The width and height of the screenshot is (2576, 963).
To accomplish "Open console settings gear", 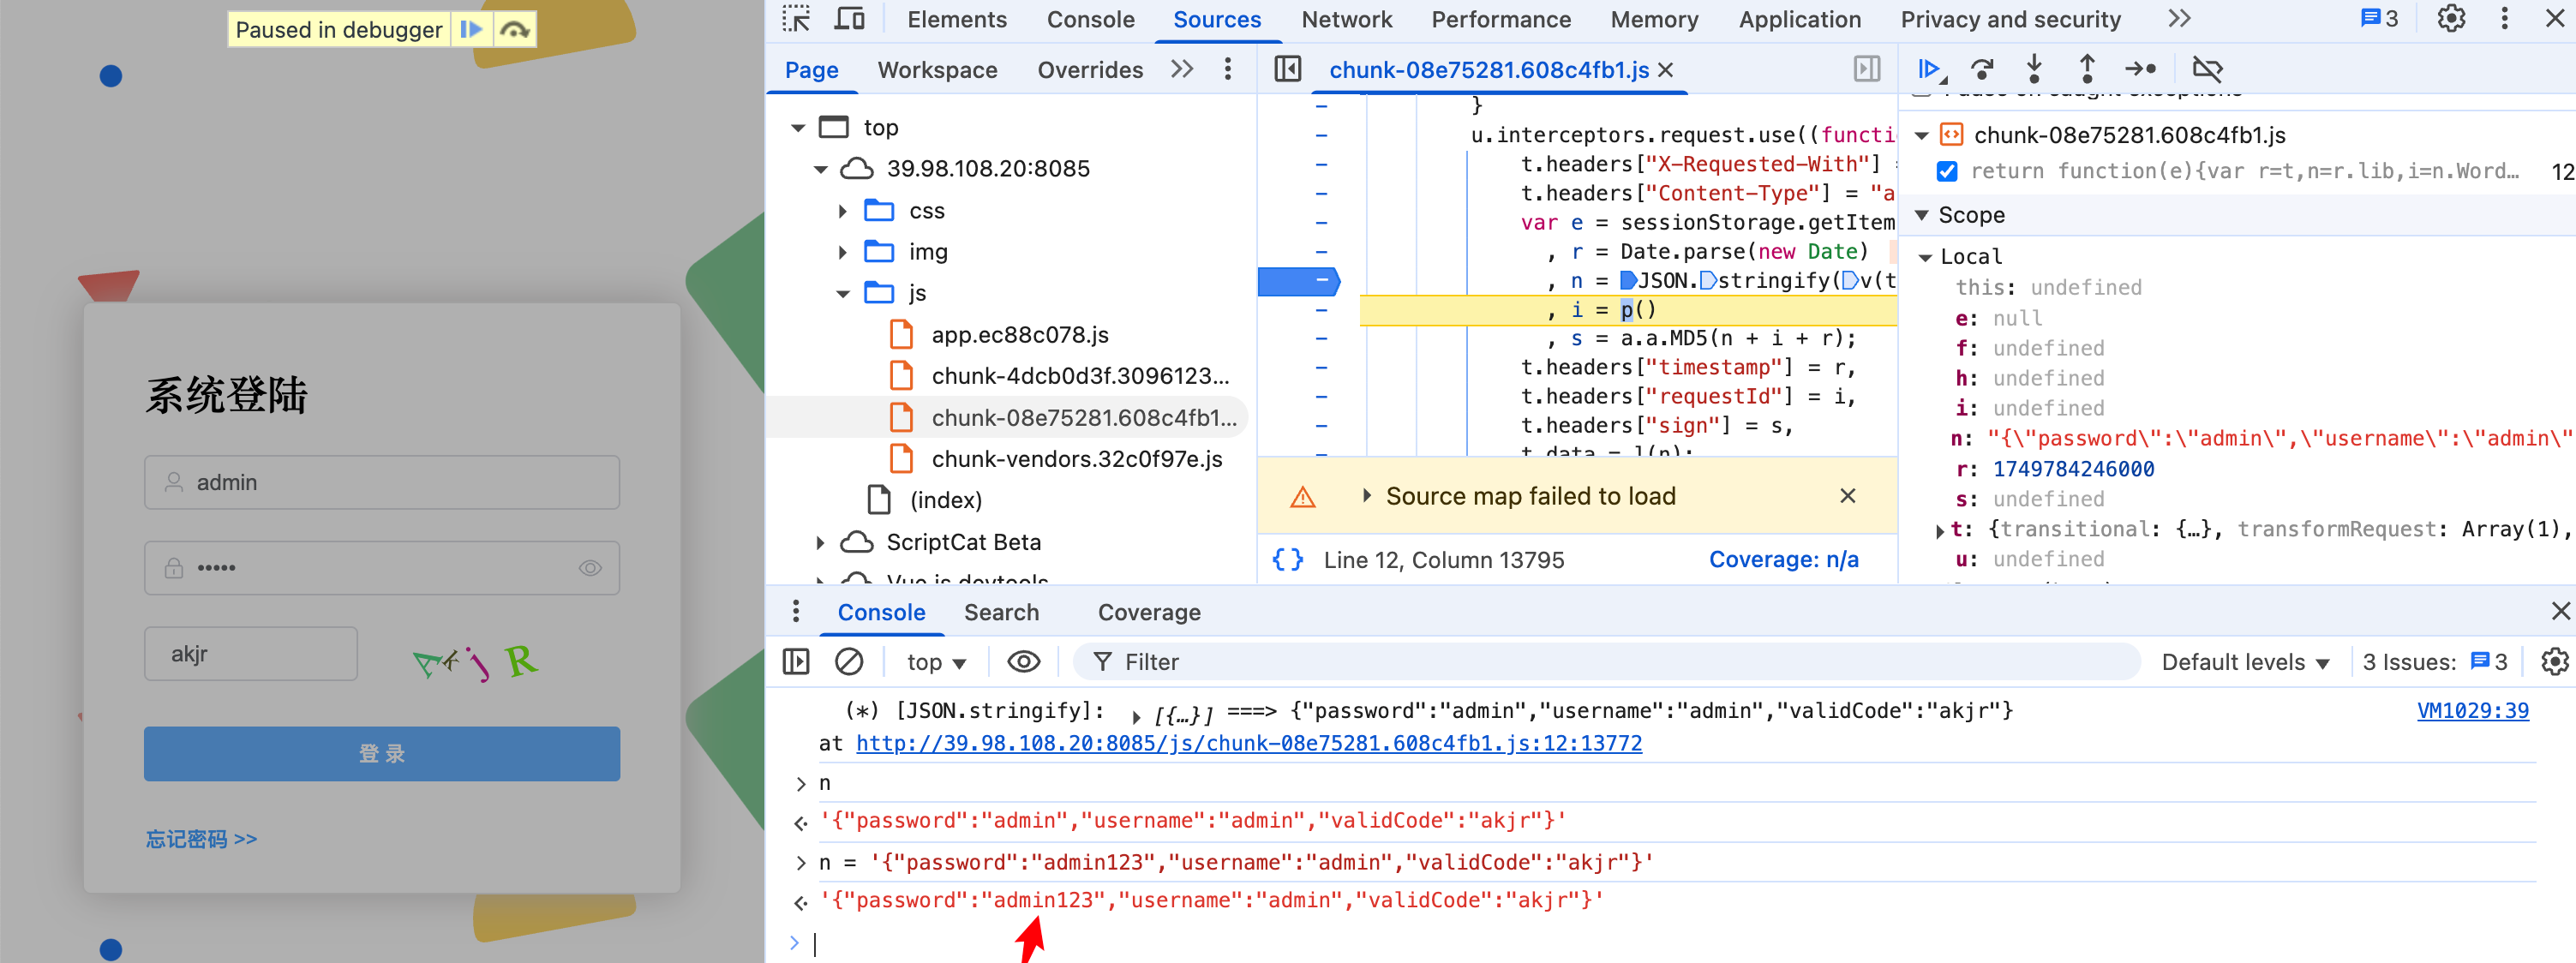I will [2554, 662].
